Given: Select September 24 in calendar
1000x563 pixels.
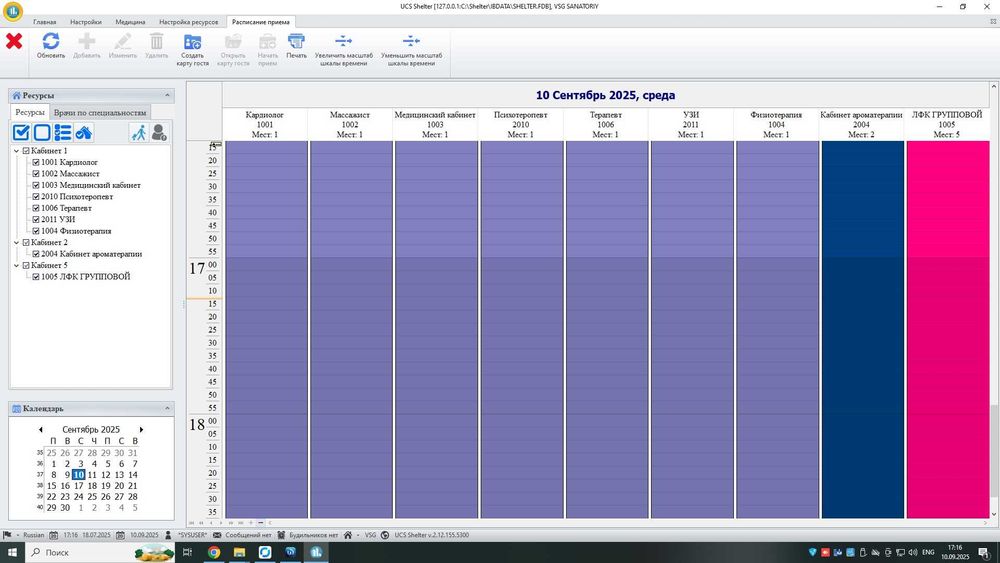Looking at the screenshot, I should click(x=78, y=497).
